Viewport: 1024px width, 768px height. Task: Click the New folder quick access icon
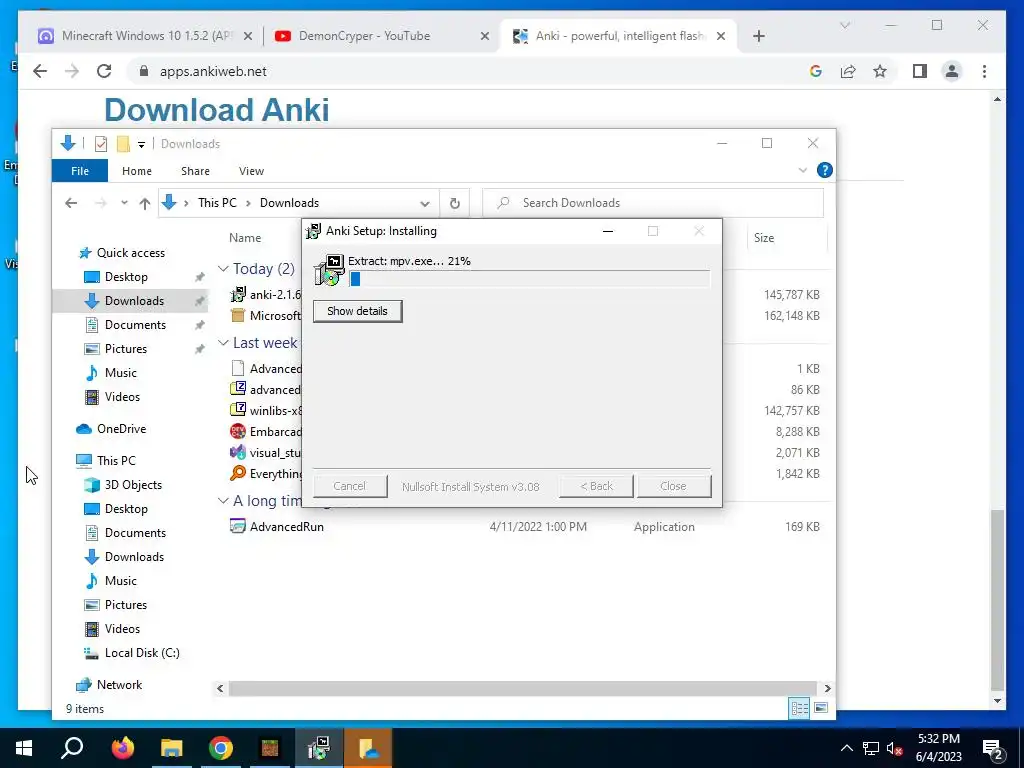(x=123, y=144)
